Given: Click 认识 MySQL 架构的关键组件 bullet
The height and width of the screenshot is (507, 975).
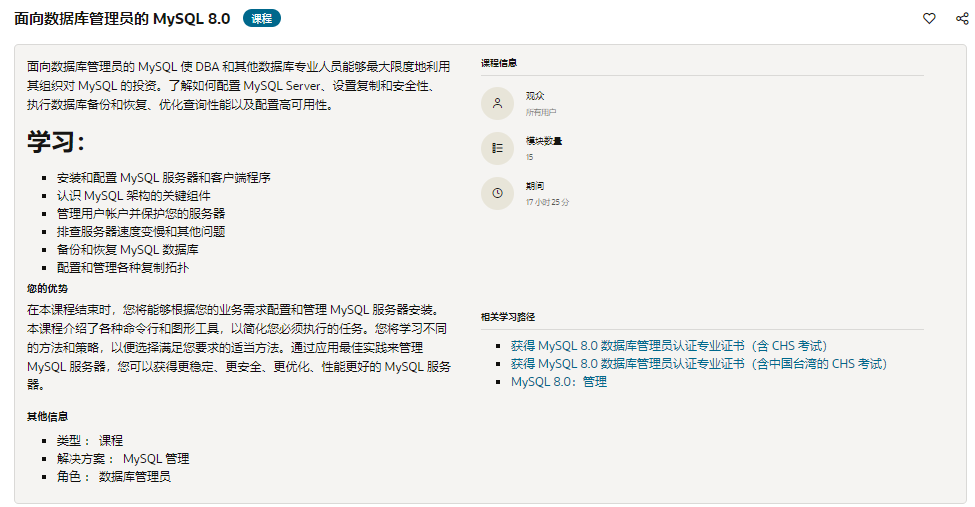Looking at the screenshot, I should [x=134, y=196].
